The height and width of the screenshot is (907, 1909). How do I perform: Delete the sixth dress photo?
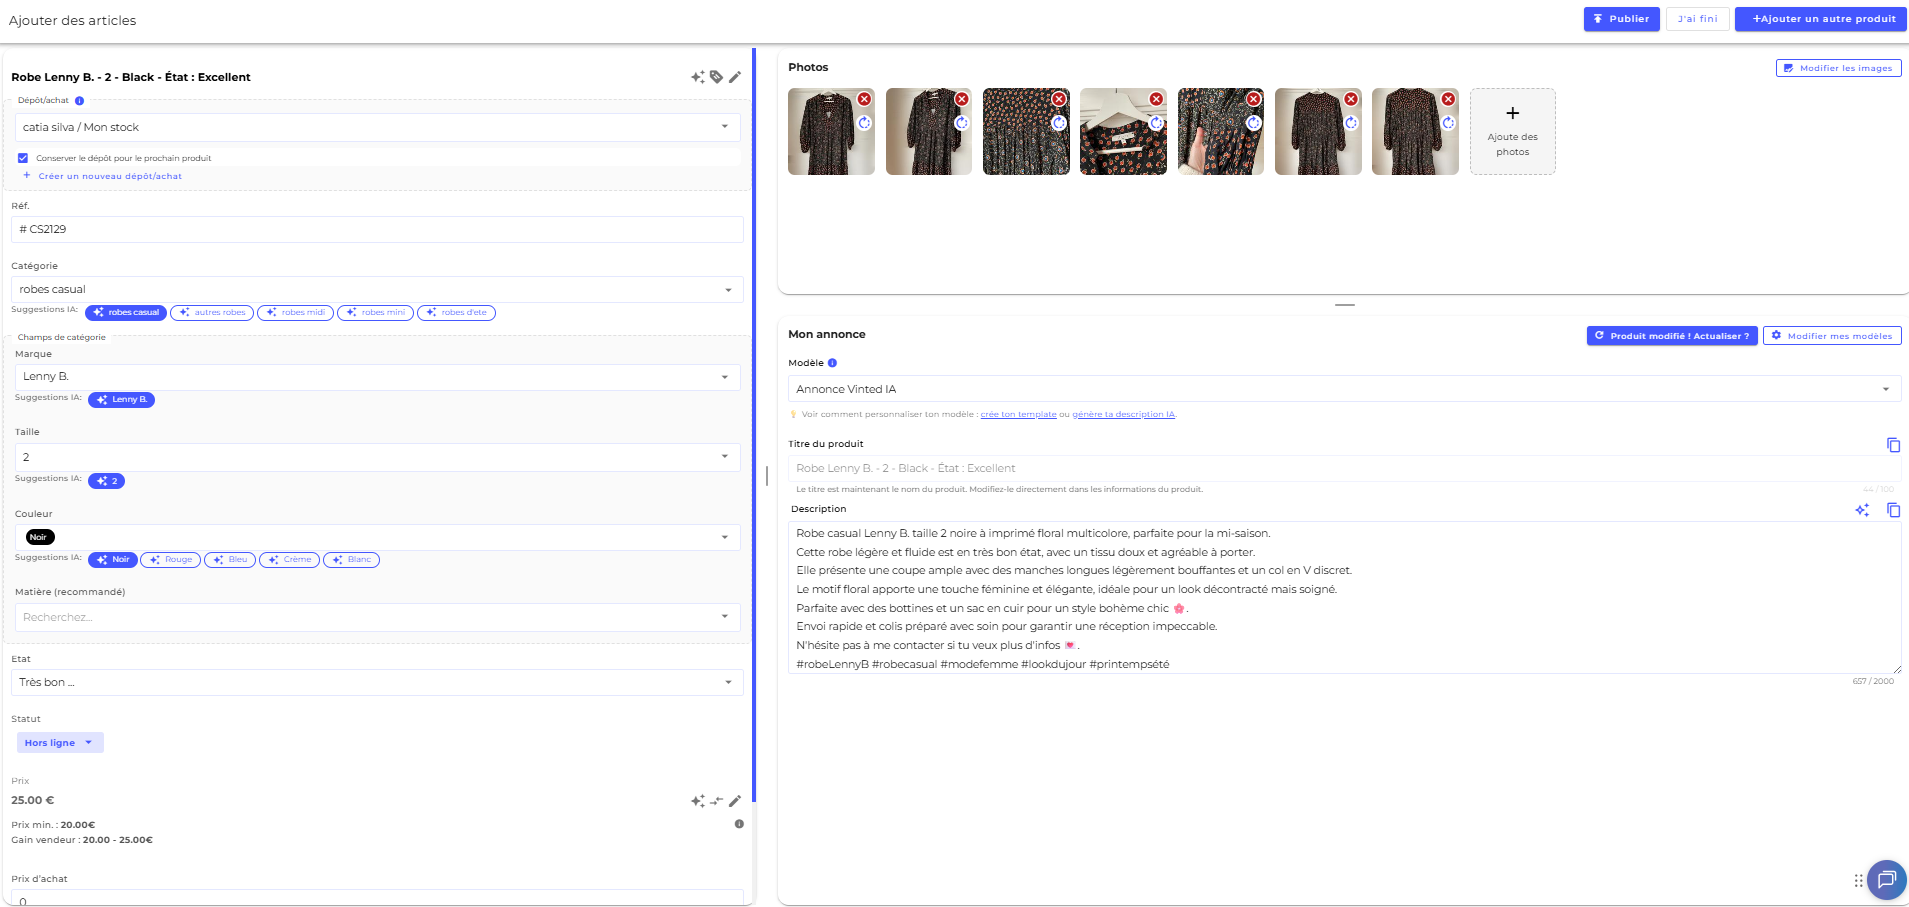point(1351,99)
